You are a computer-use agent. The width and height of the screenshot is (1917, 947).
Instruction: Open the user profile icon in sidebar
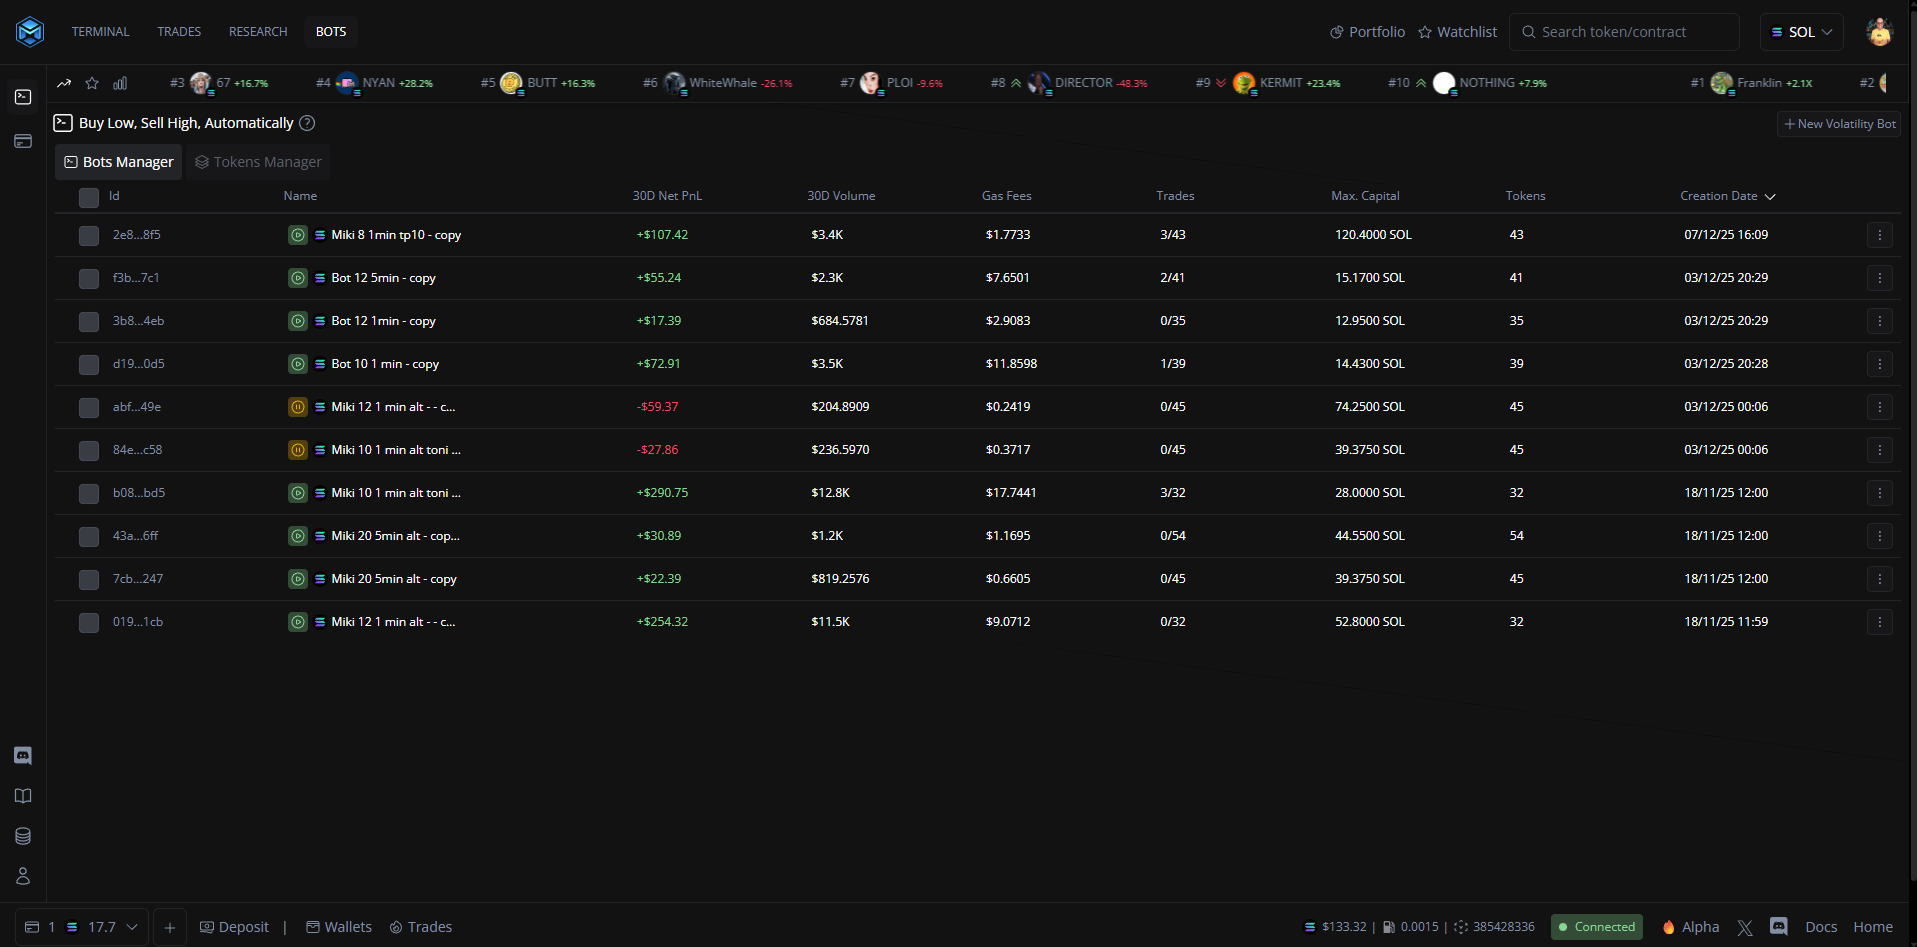(x=23, y=876)
